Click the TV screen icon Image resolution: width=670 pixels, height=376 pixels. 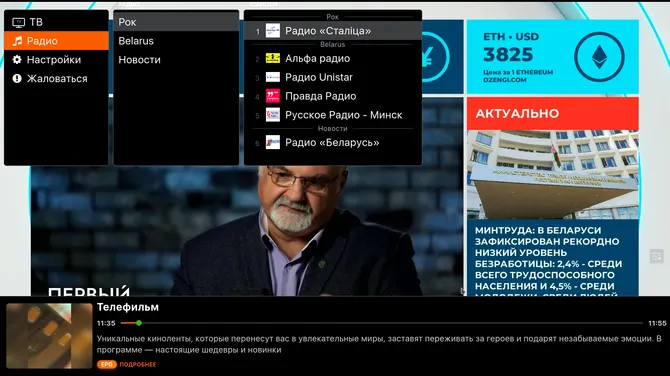click(18, 22)
